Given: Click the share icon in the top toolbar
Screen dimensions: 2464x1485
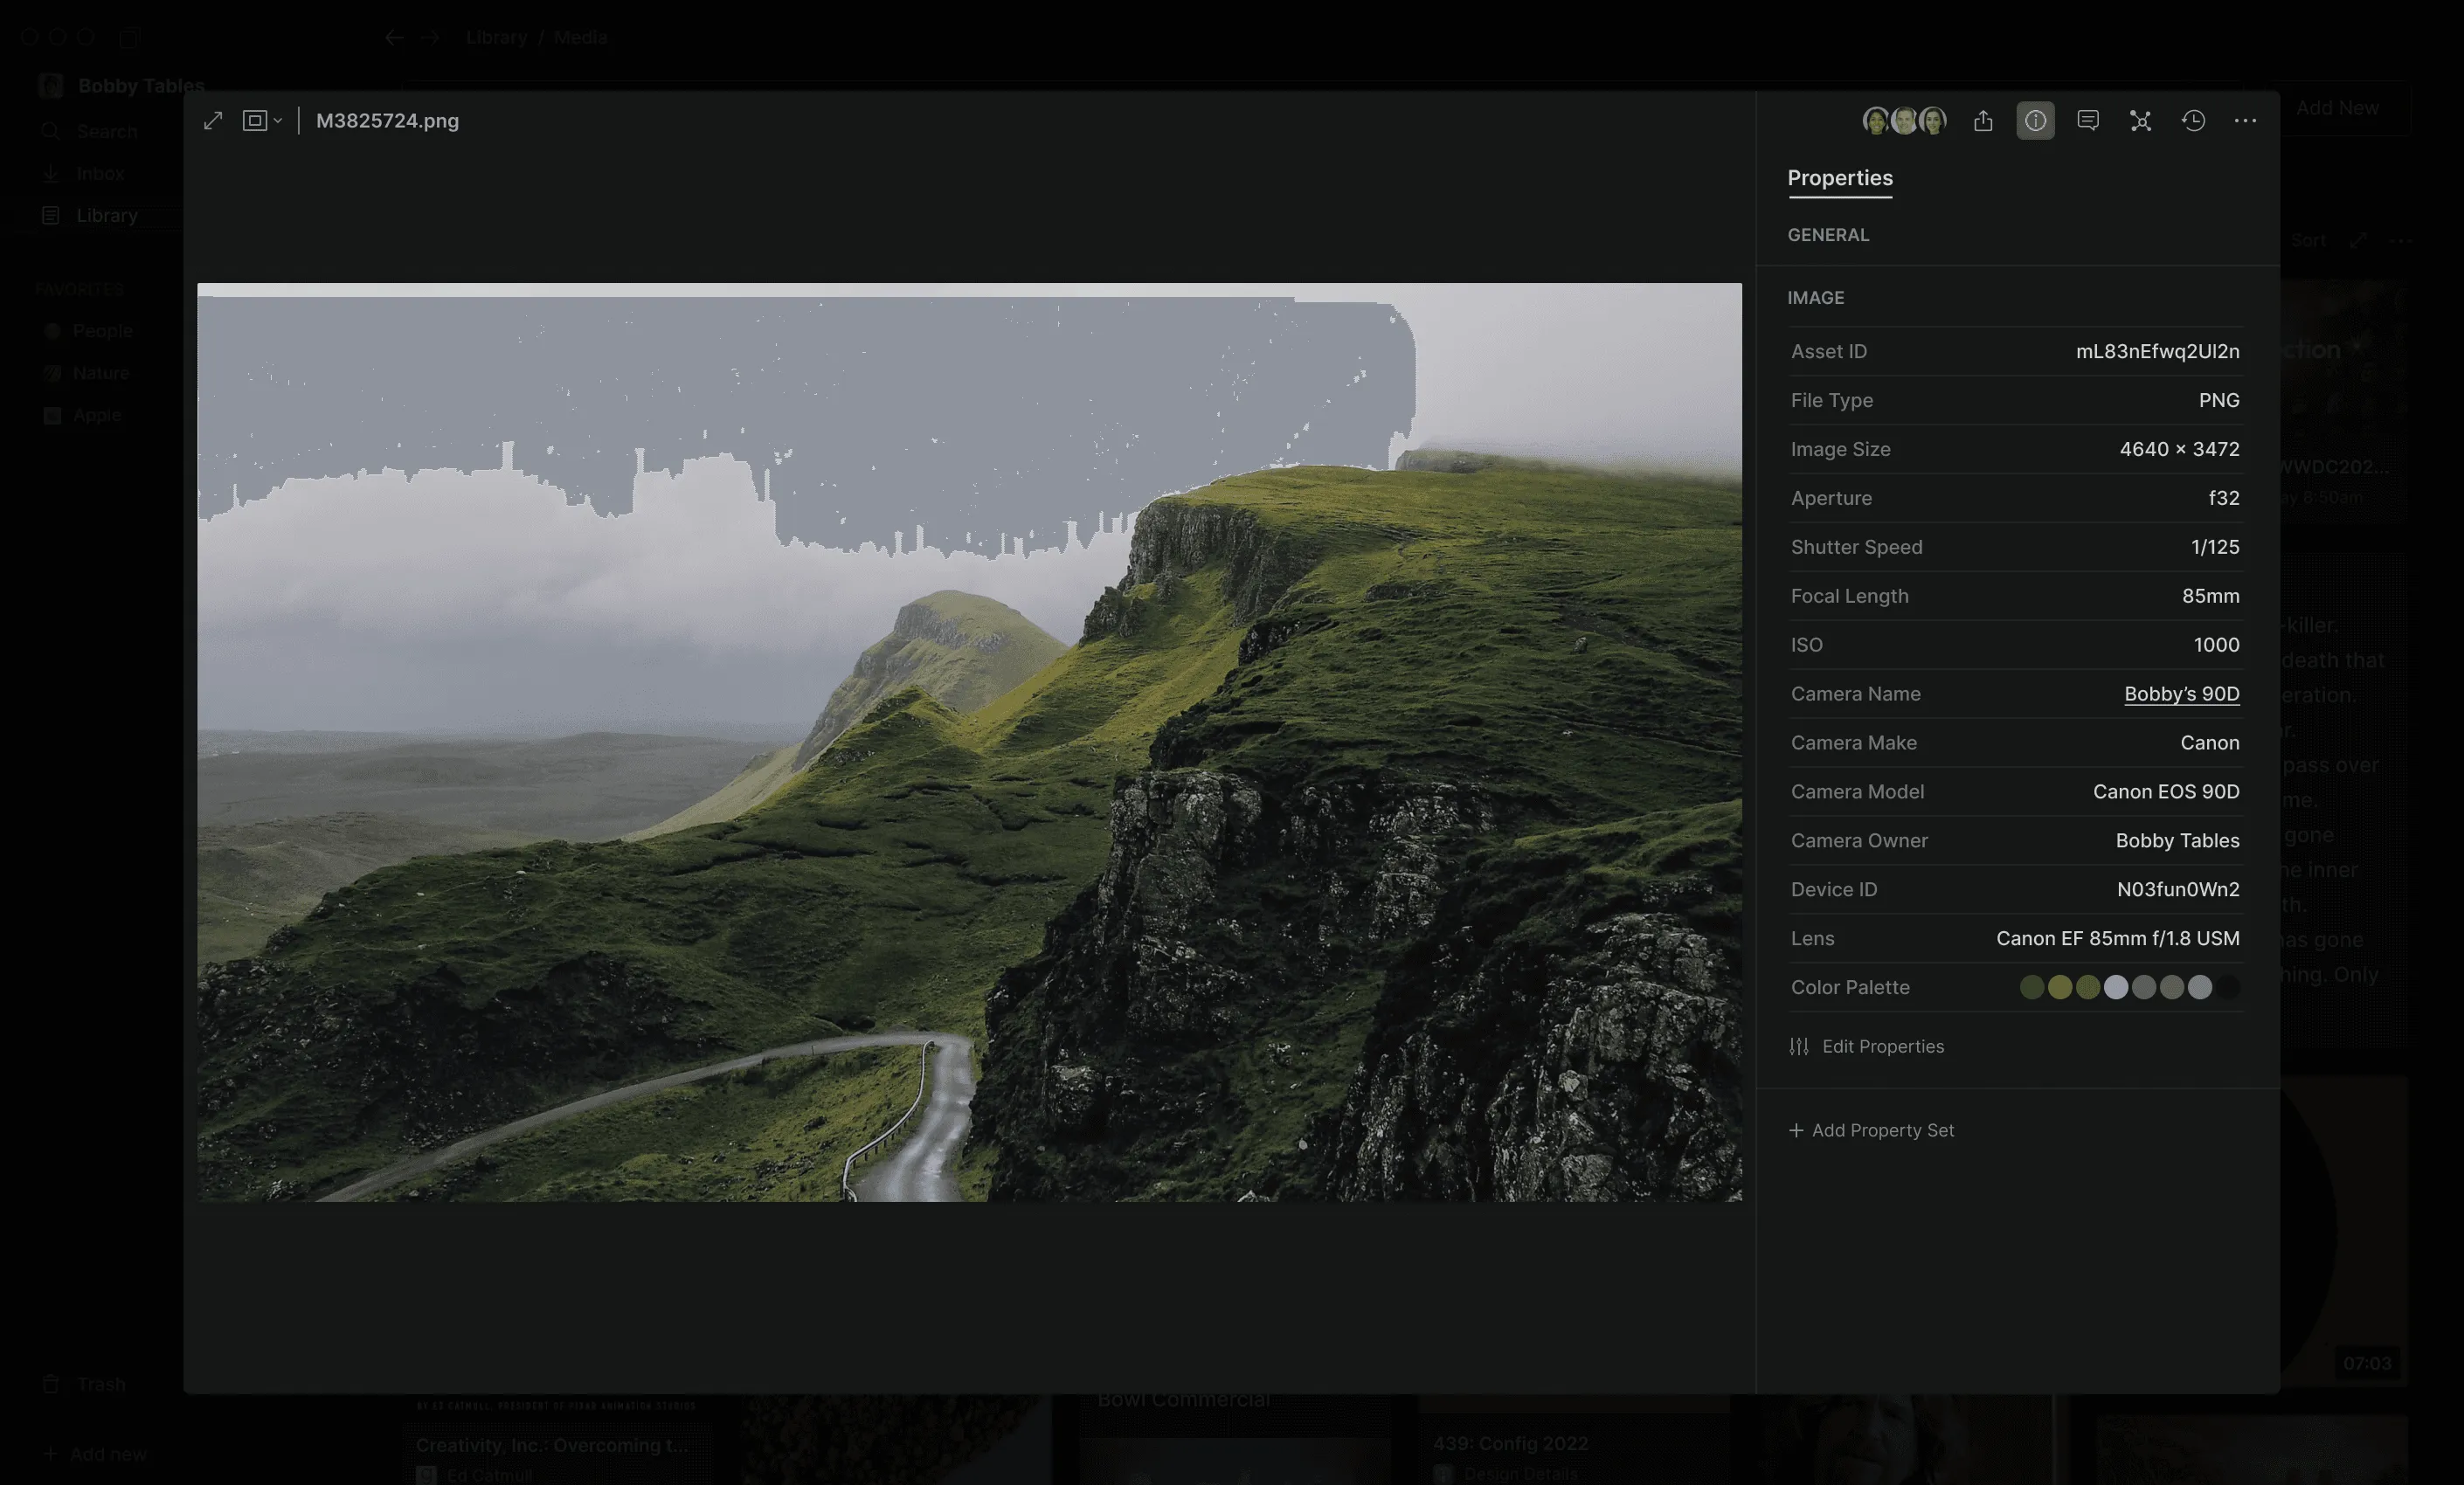Looking at the screenshot, I should 1983,121.
